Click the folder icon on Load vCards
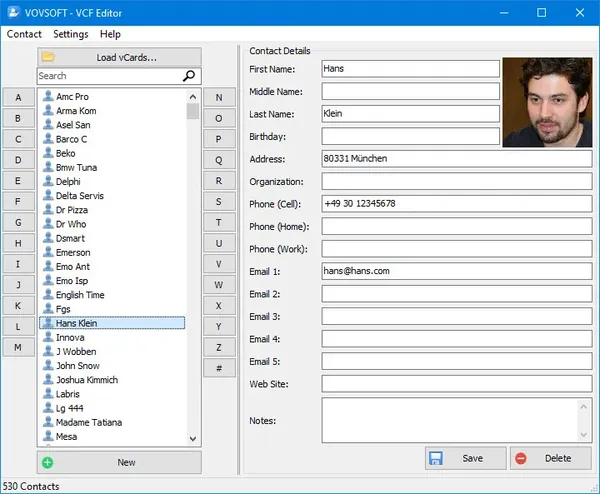Screen dimensions: 600x494 (48, 57)
